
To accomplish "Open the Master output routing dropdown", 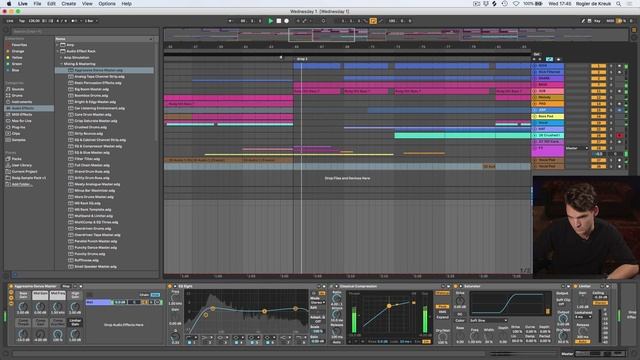I will tap(577, 148).
